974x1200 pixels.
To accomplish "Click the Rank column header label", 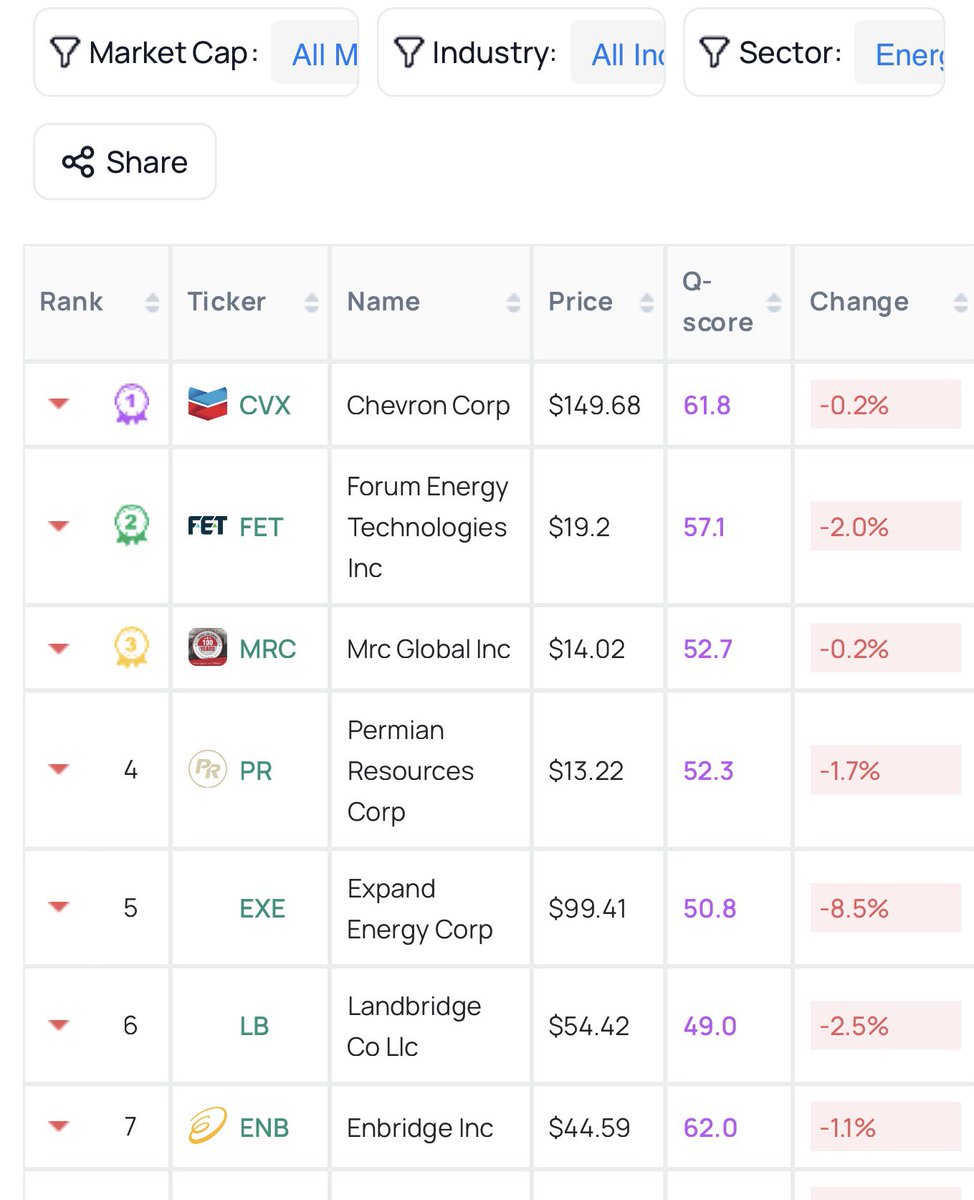I will pos(71,302).
